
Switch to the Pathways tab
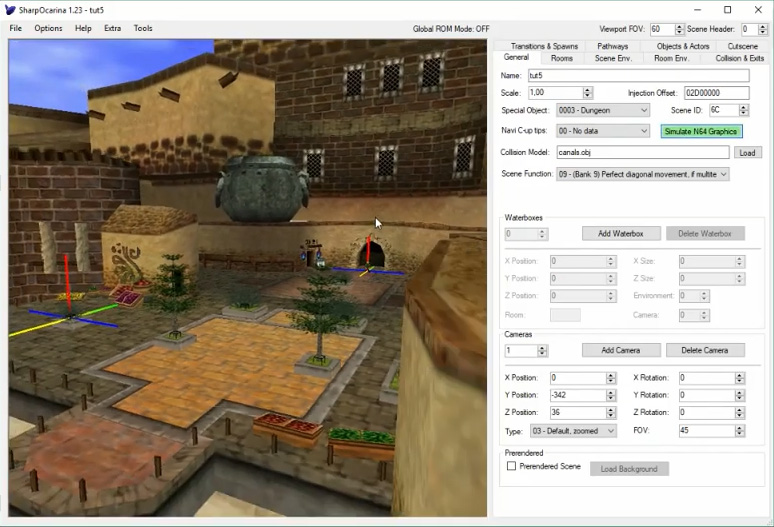coord(613,46)
